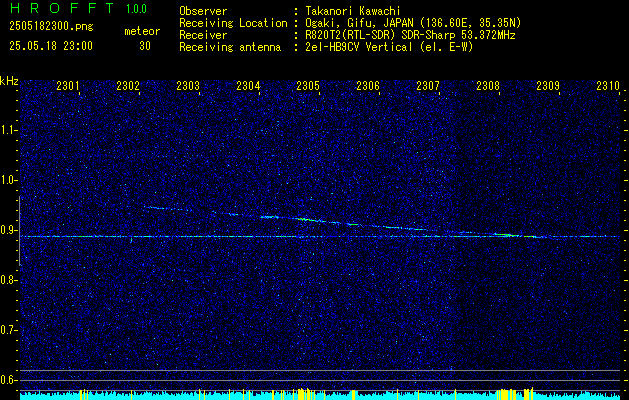Click the 2302 time marker
The width and height of the screenshot is (629, 400).
click(x=128, y=85)
